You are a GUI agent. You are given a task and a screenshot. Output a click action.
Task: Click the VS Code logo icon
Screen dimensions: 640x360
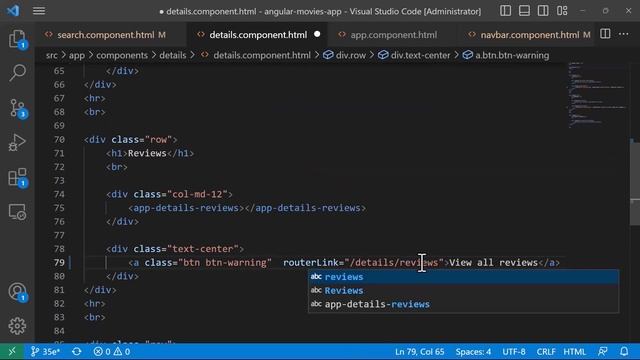coord(13,11)
